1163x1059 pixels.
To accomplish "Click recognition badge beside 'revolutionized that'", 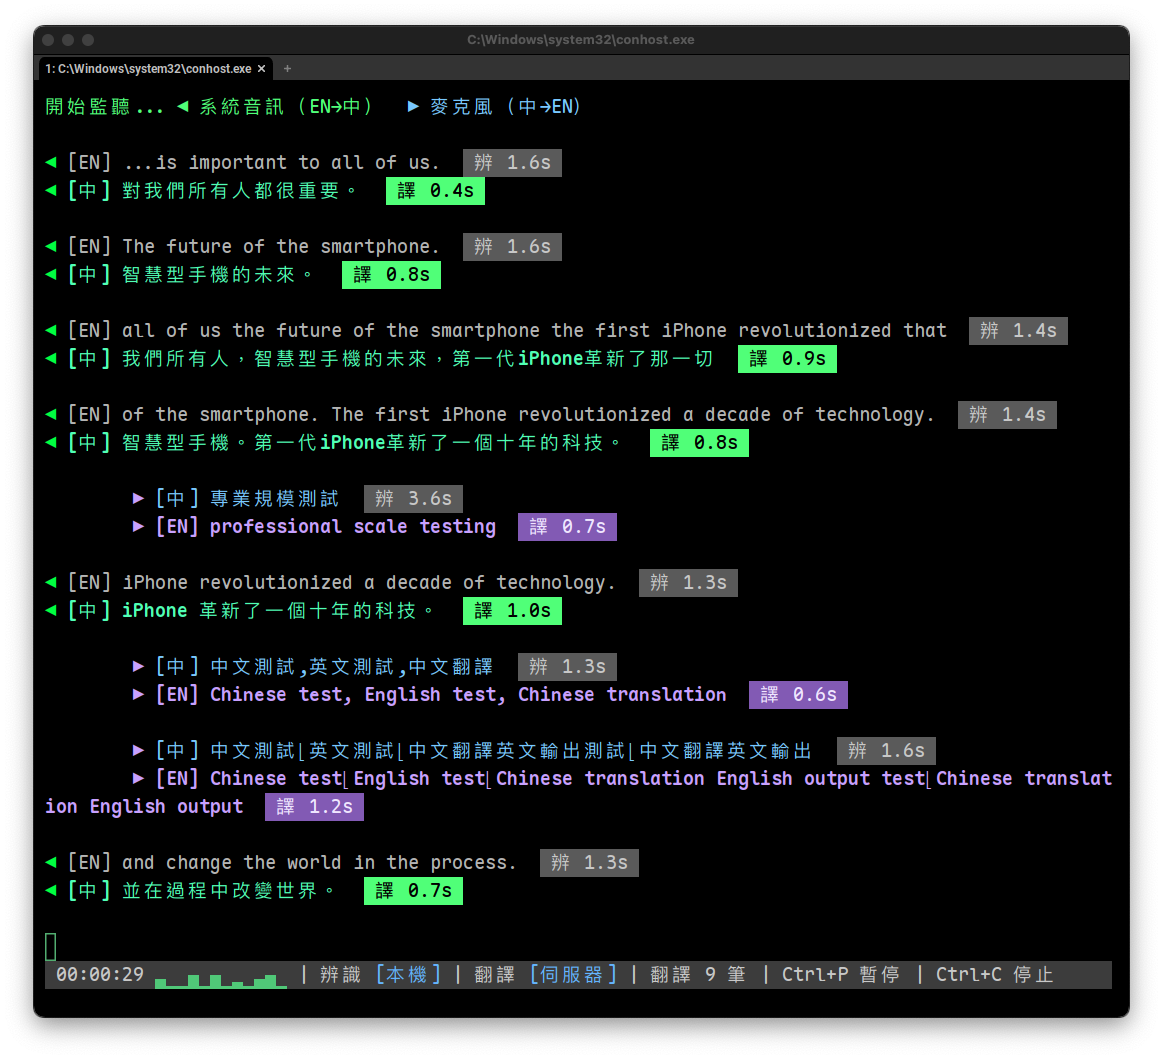I will [x=1018, y=330].
